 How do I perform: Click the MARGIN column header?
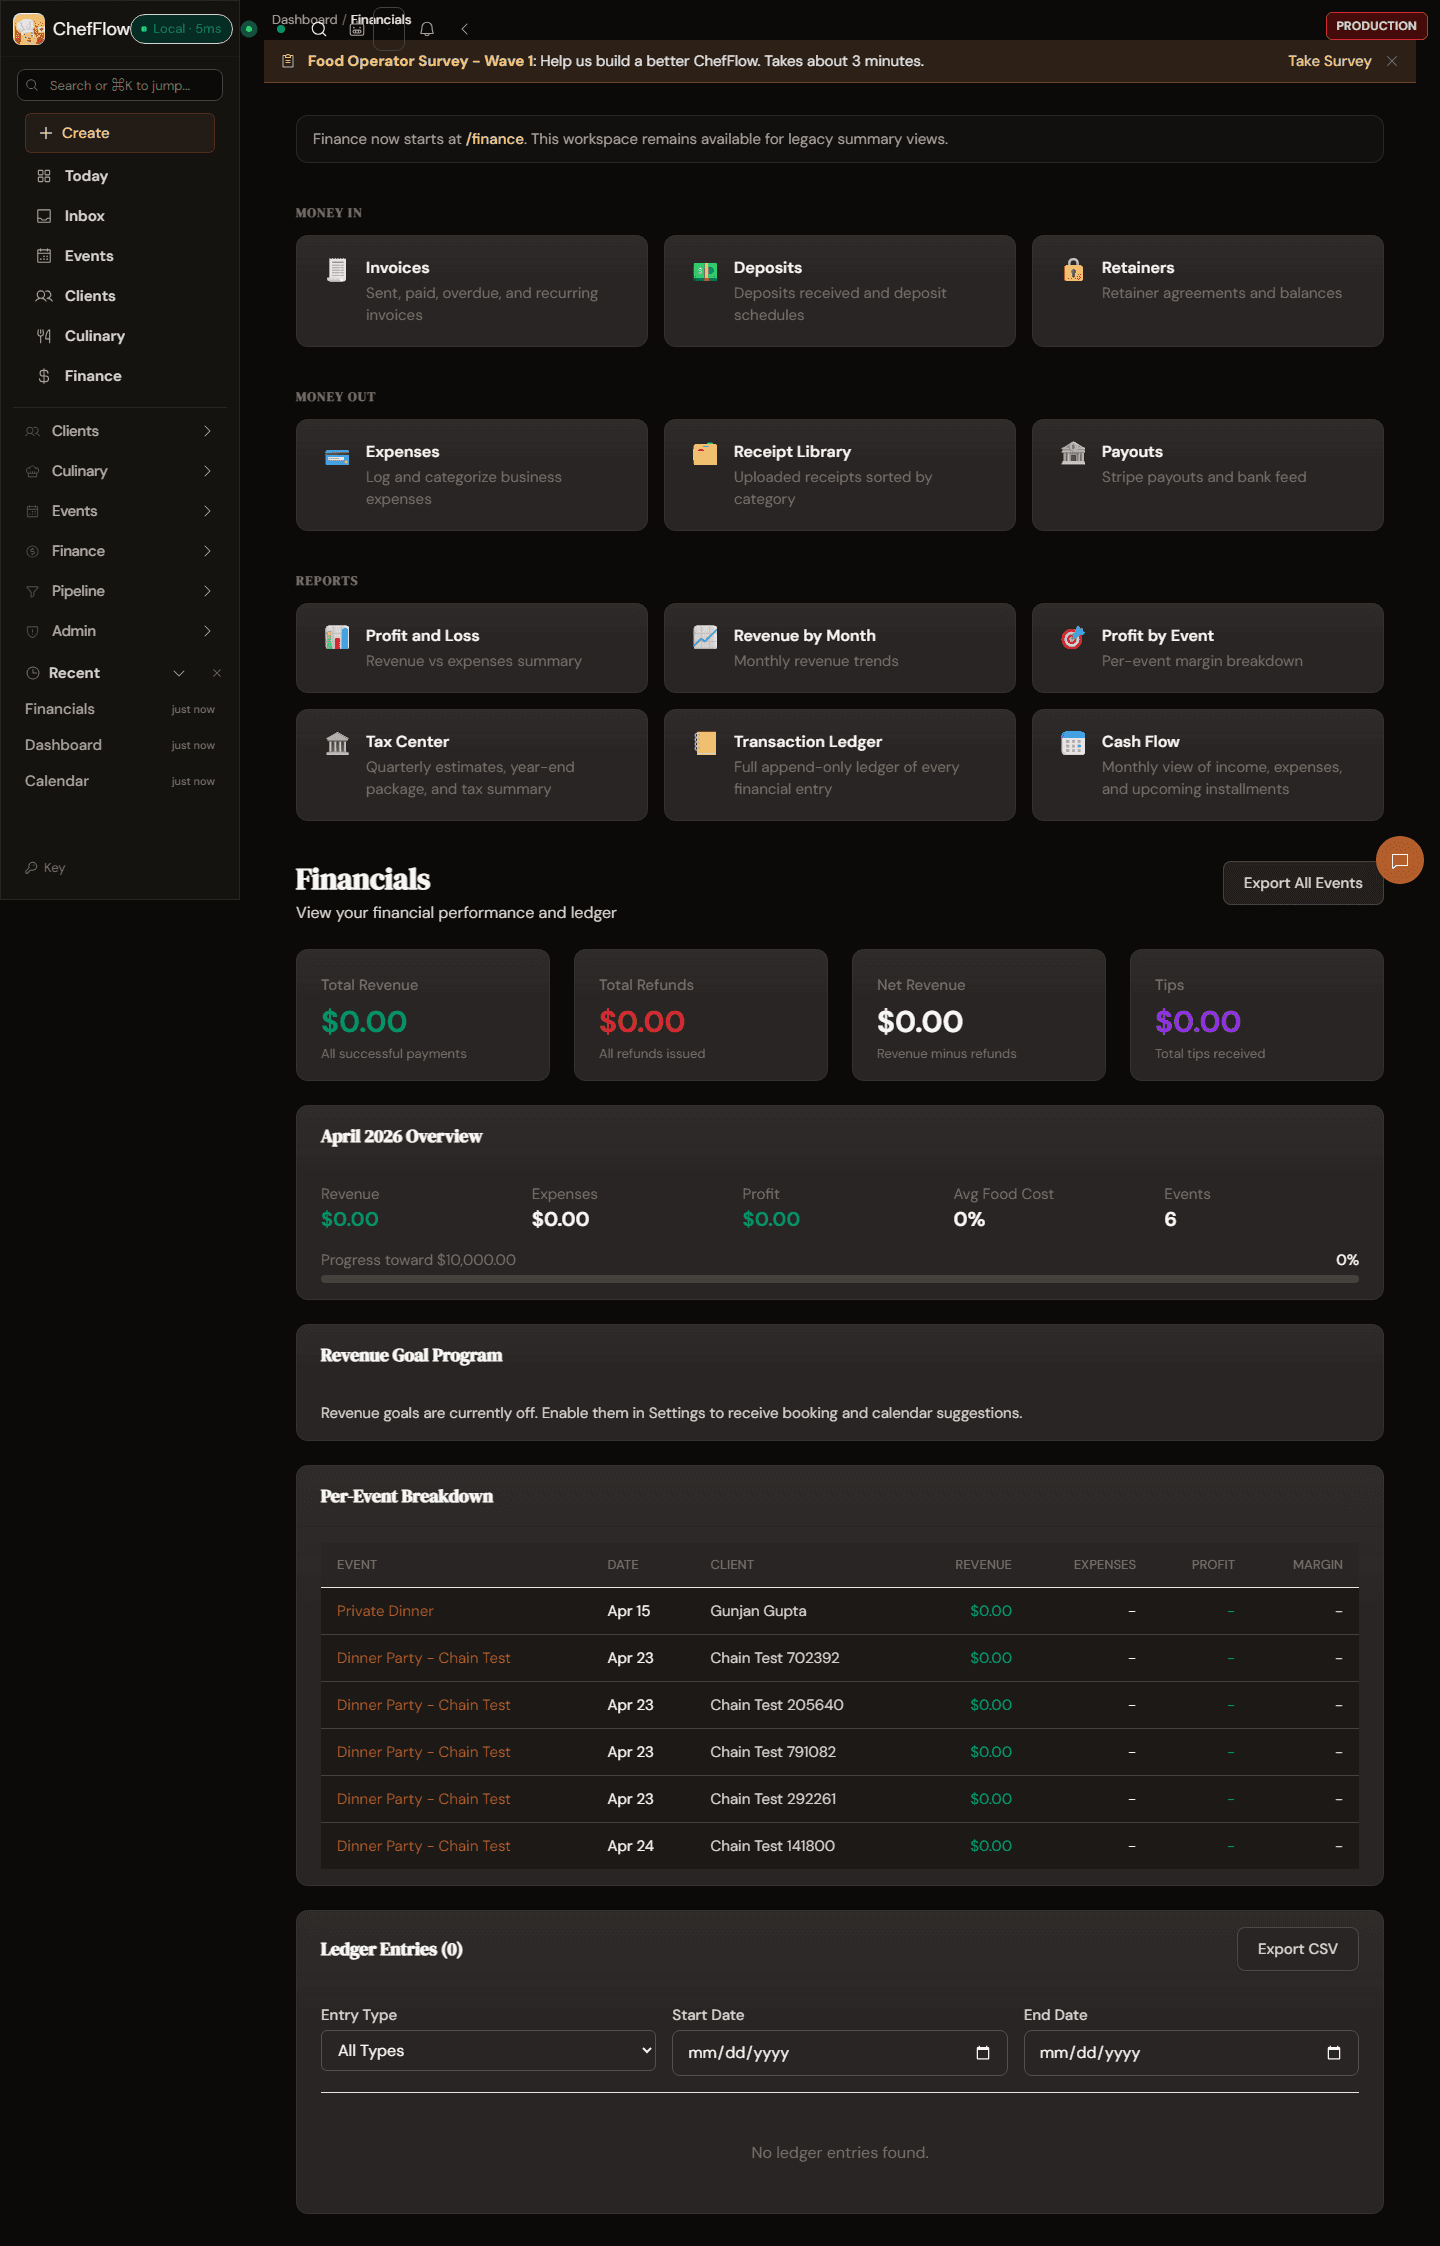pyautogui.click(x=1318, y=1565)
